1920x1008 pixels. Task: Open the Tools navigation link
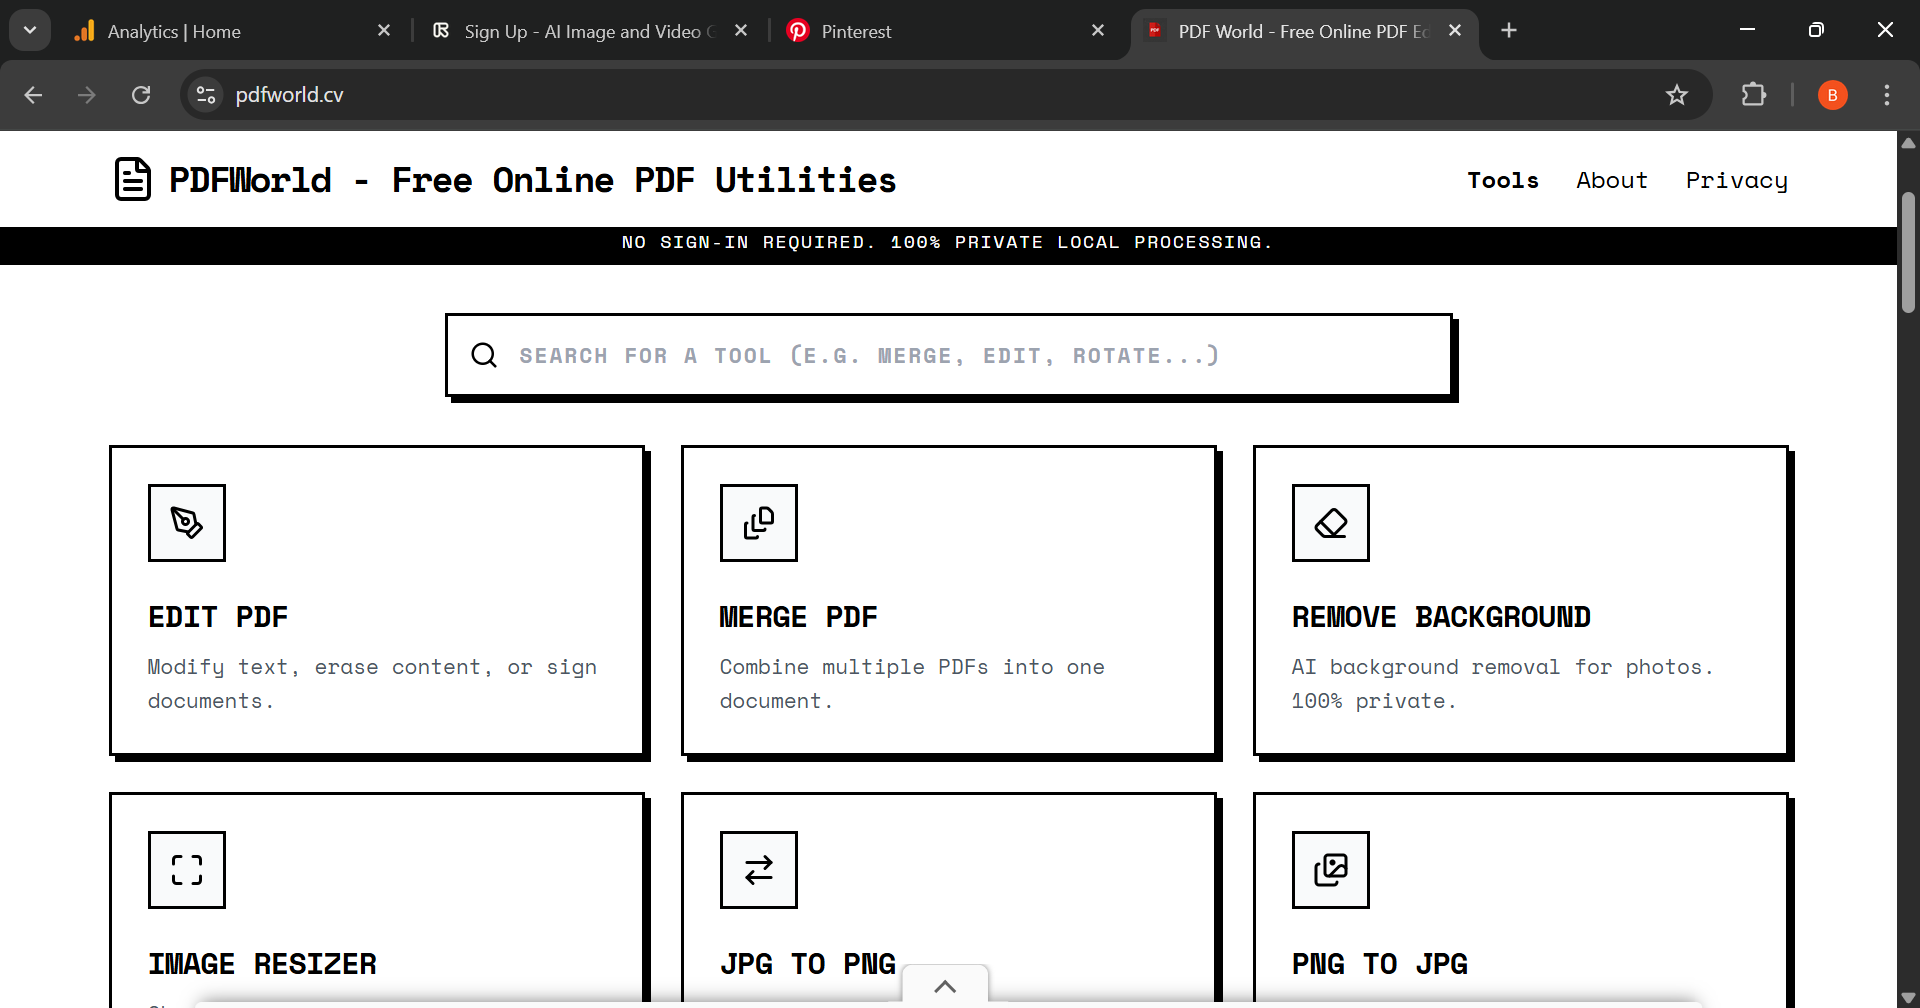click(x=1503, y=180)
